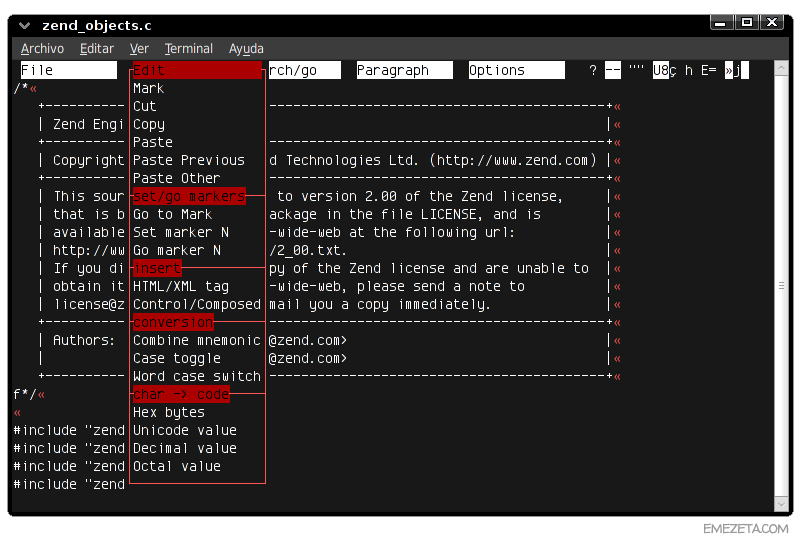Choose Mark from Edit menu

(148, 88)
